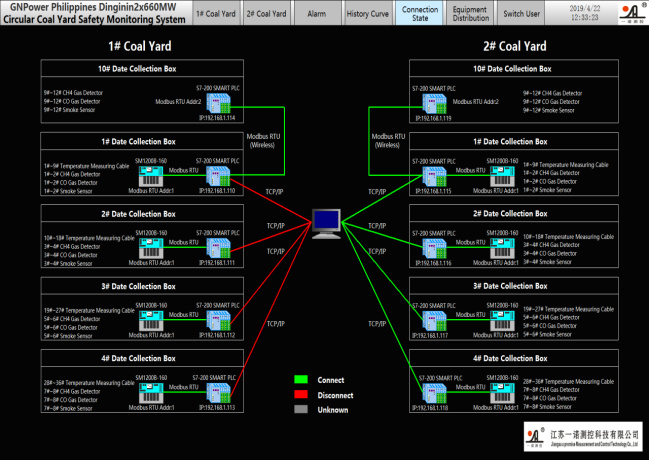Image resolution: width=649 pixels, height=461 pixels.
Task: Click SM1200B-160 module in 1# Coal Yard 3# box
Action: (x=151, y=321)
